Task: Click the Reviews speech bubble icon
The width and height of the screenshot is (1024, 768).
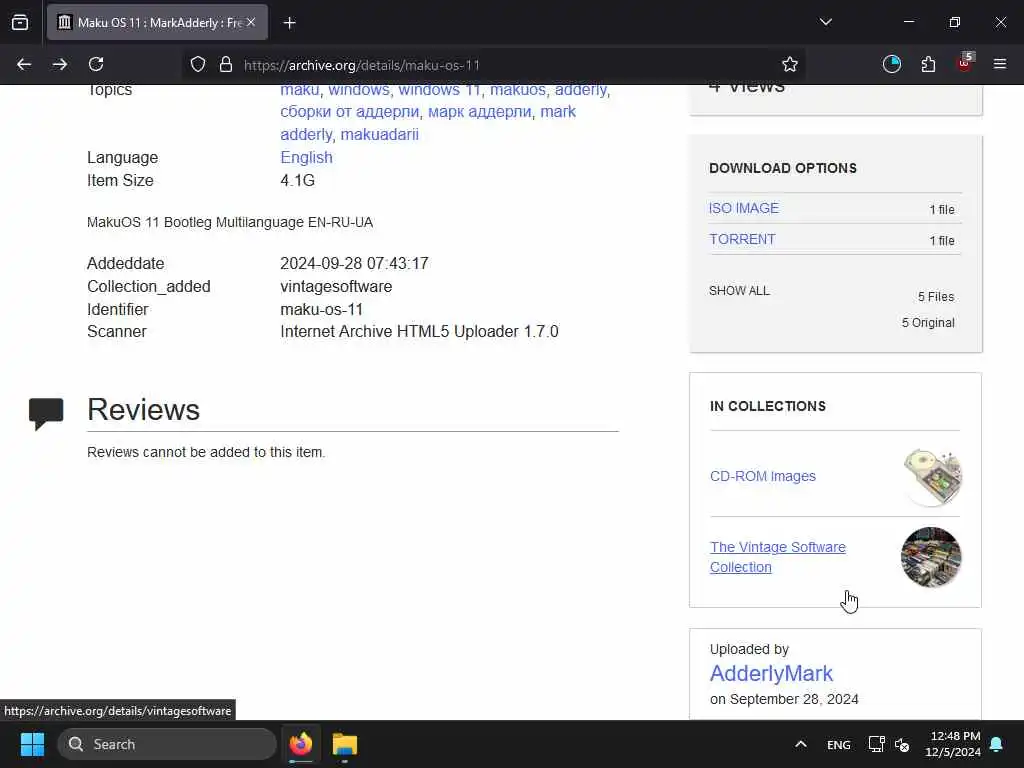Action: coord(46,413)
